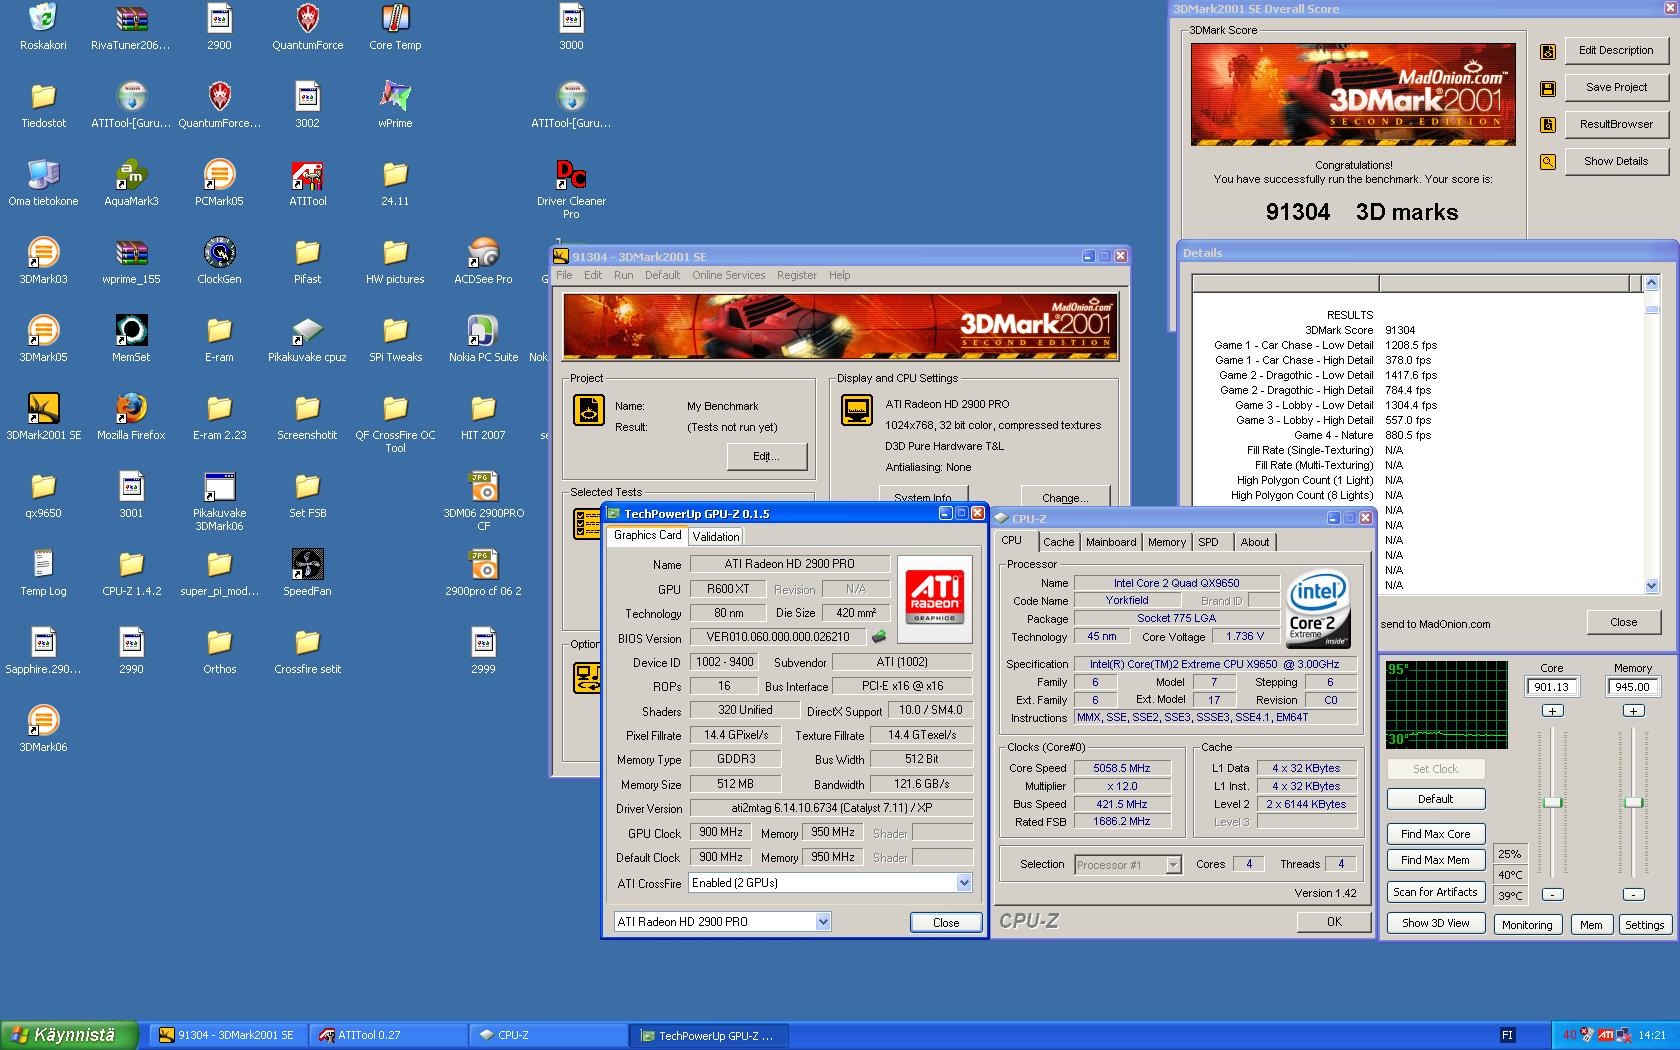This screenshot has width=1680, height=1050.
Task: Click the FI language indicator in the taskbar
Action: (x=1507, y=1036)
